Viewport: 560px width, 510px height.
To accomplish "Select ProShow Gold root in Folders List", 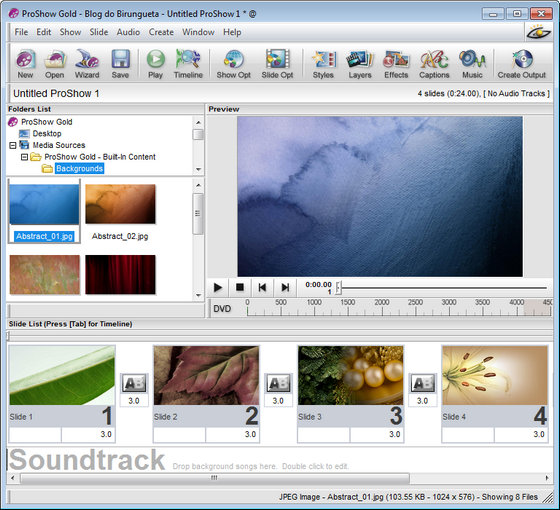I will (x=46, y=122).
